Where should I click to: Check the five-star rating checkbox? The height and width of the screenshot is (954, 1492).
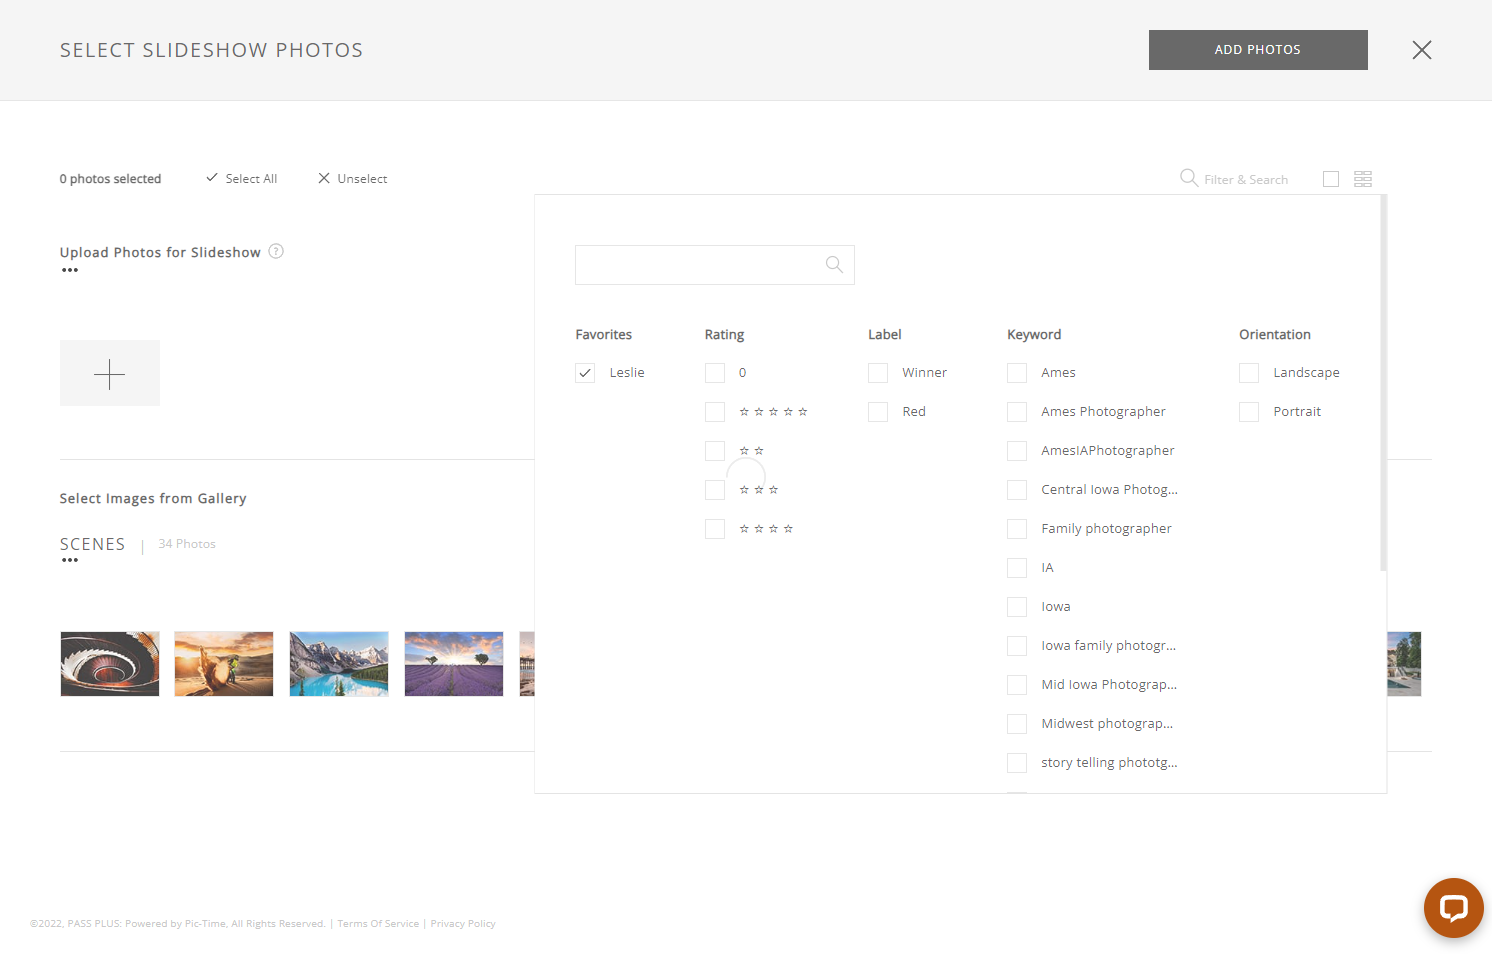point(715,412)
